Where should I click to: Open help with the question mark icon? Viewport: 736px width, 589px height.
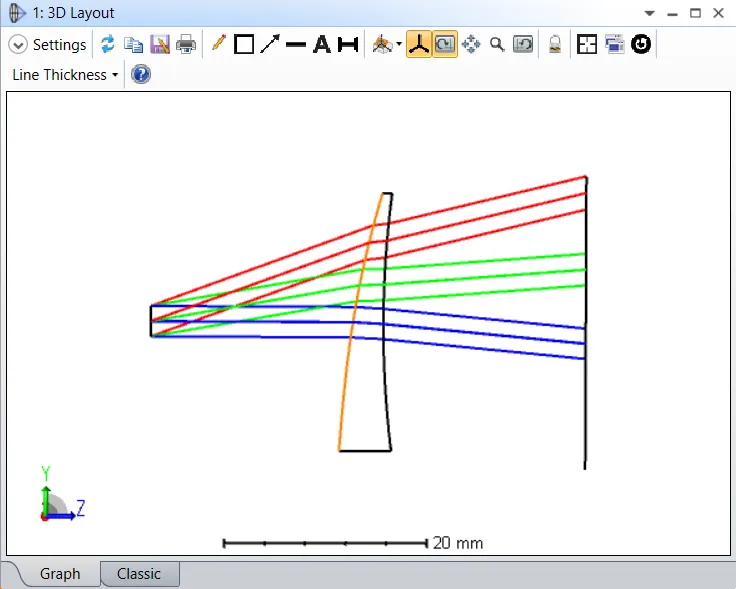click(141, 74)
